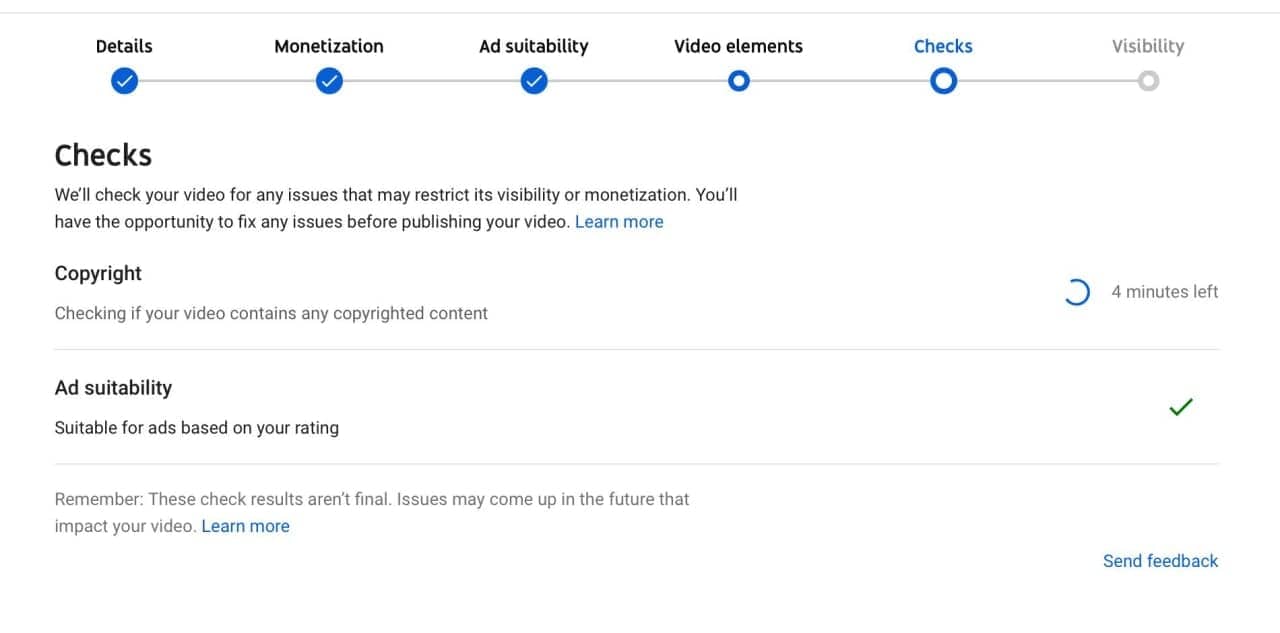Click the Checks step circle indicator
1280x633 pixels.
(x=943, y=81)
